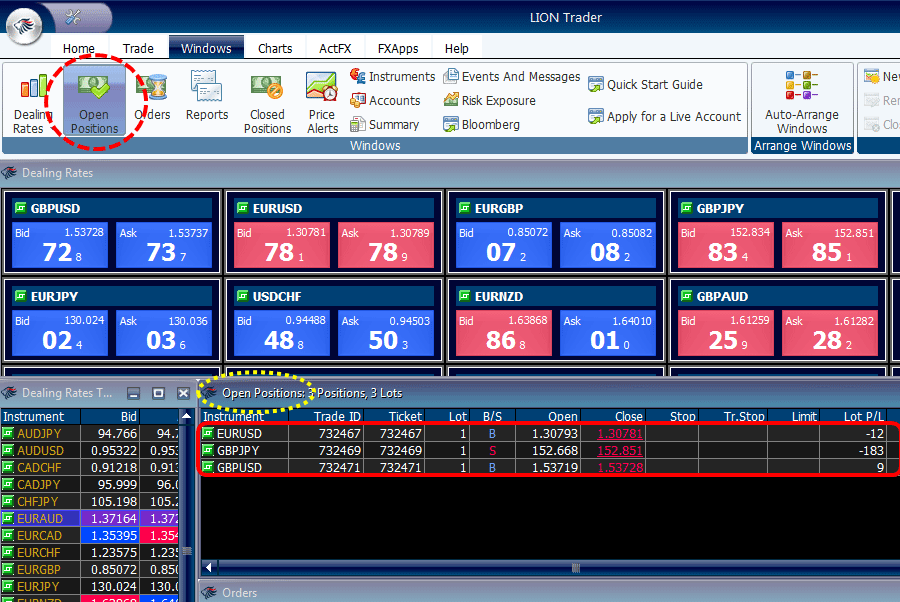The width and height of the screenshot is (900, 602).
Task: Click EURUSD close price 1.30781 link
Action: click(x=620, y=434)
